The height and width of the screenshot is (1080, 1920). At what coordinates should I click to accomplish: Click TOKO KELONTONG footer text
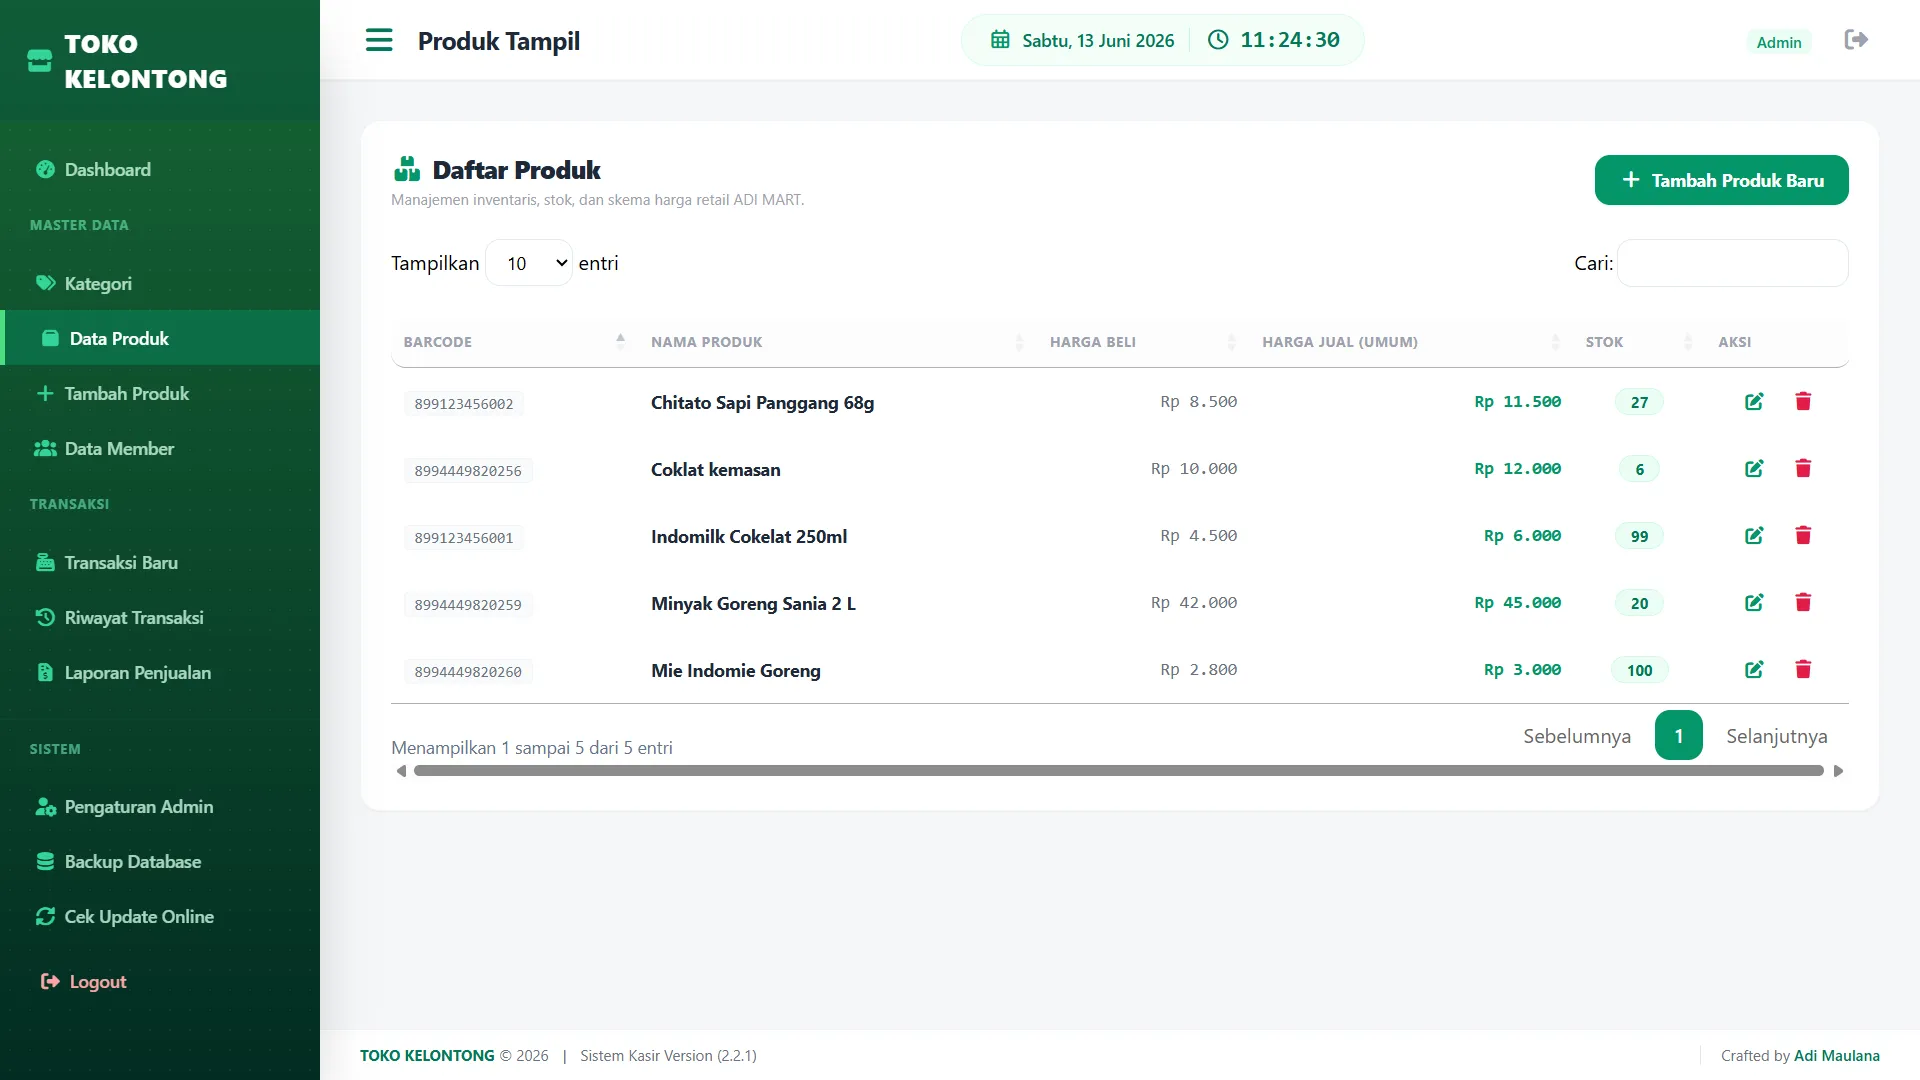pos(427,1056)
